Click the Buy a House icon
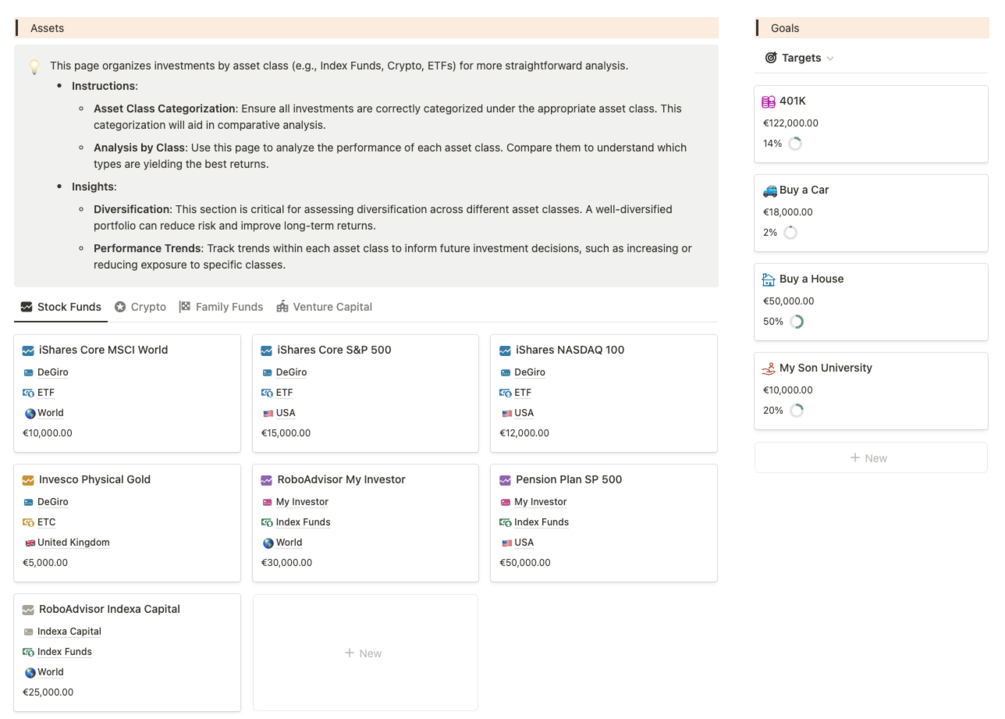Image resolution: width=1005 pixels, height=719 pixels. pos(769,279)
